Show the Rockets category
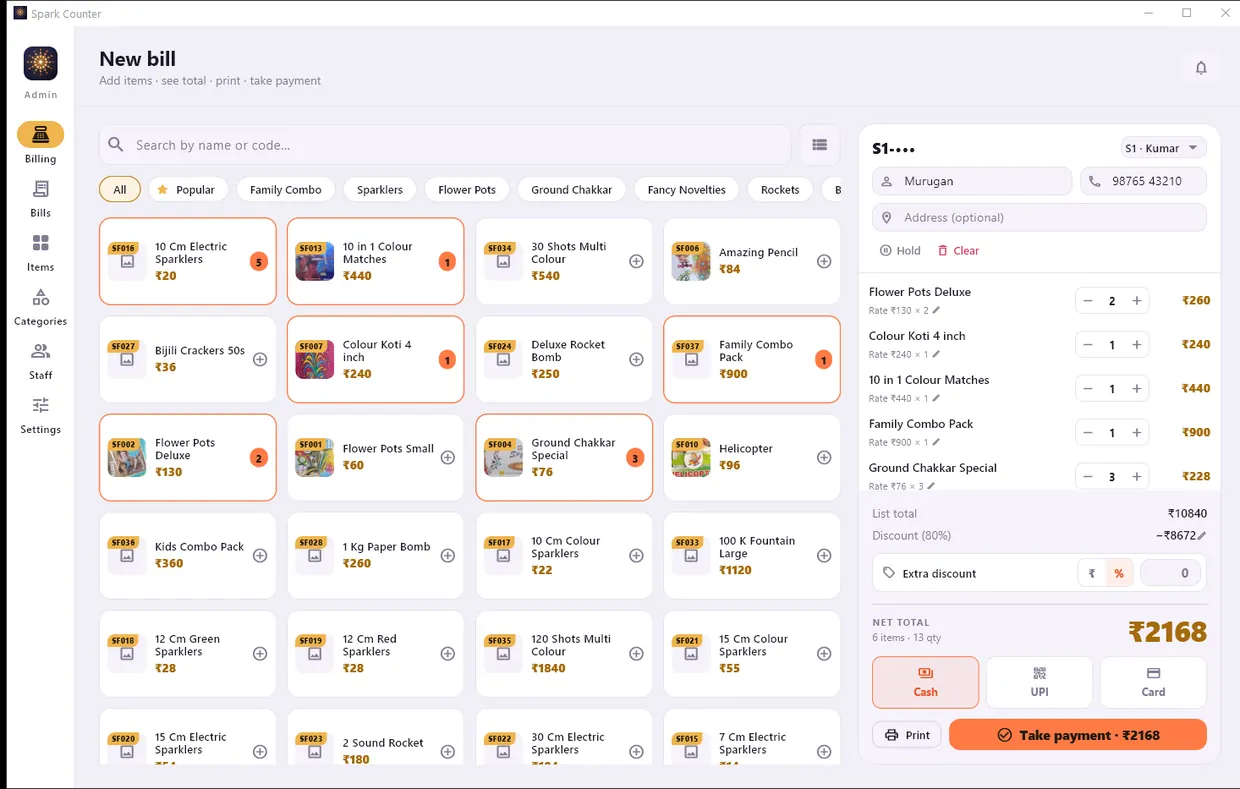Screen dimensions: 1240x789 pos(780,189)
